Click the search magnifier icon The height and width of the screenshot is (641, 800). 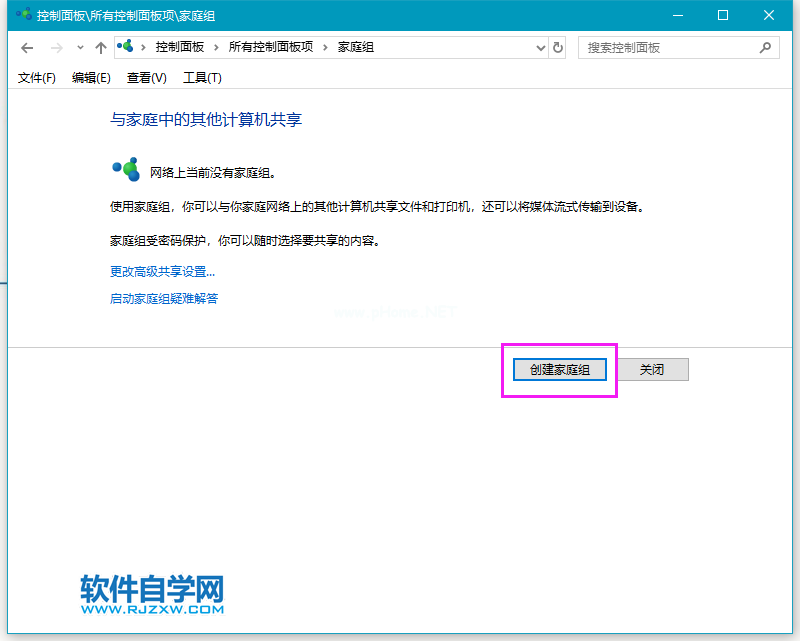765,47
